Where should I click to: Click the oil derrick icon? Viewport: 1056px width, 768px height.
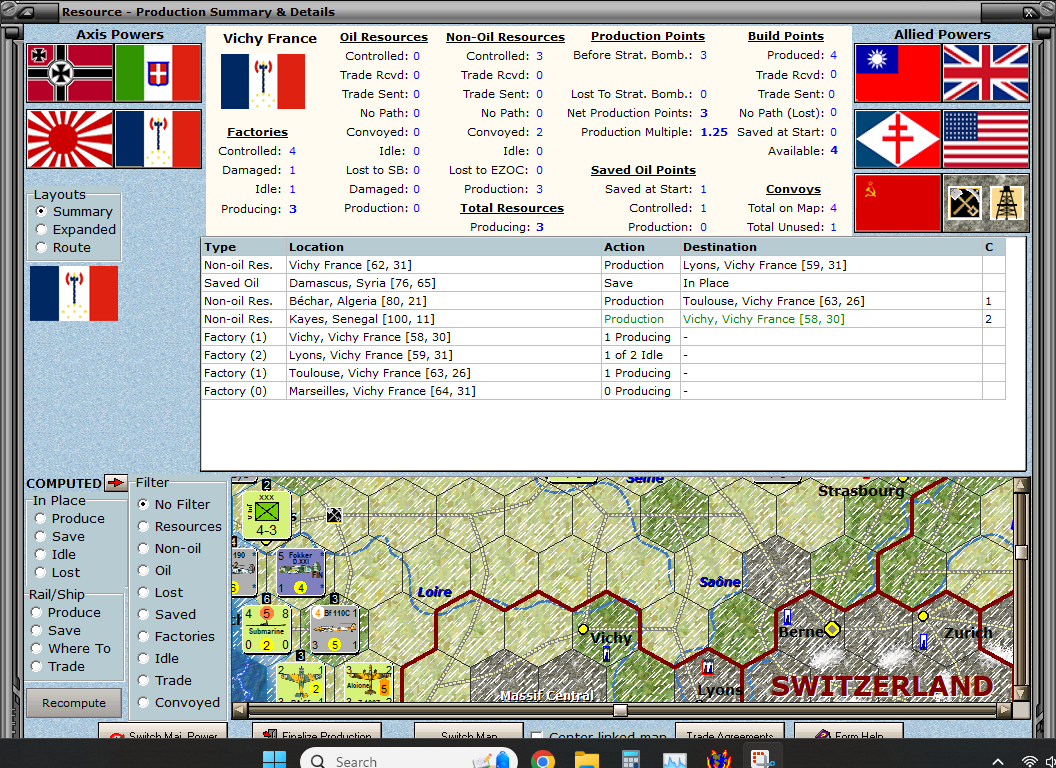click(1006, 203)
